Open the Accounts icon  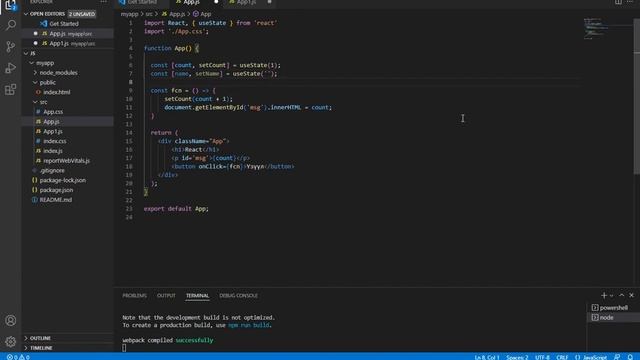[x=11, y=320]
